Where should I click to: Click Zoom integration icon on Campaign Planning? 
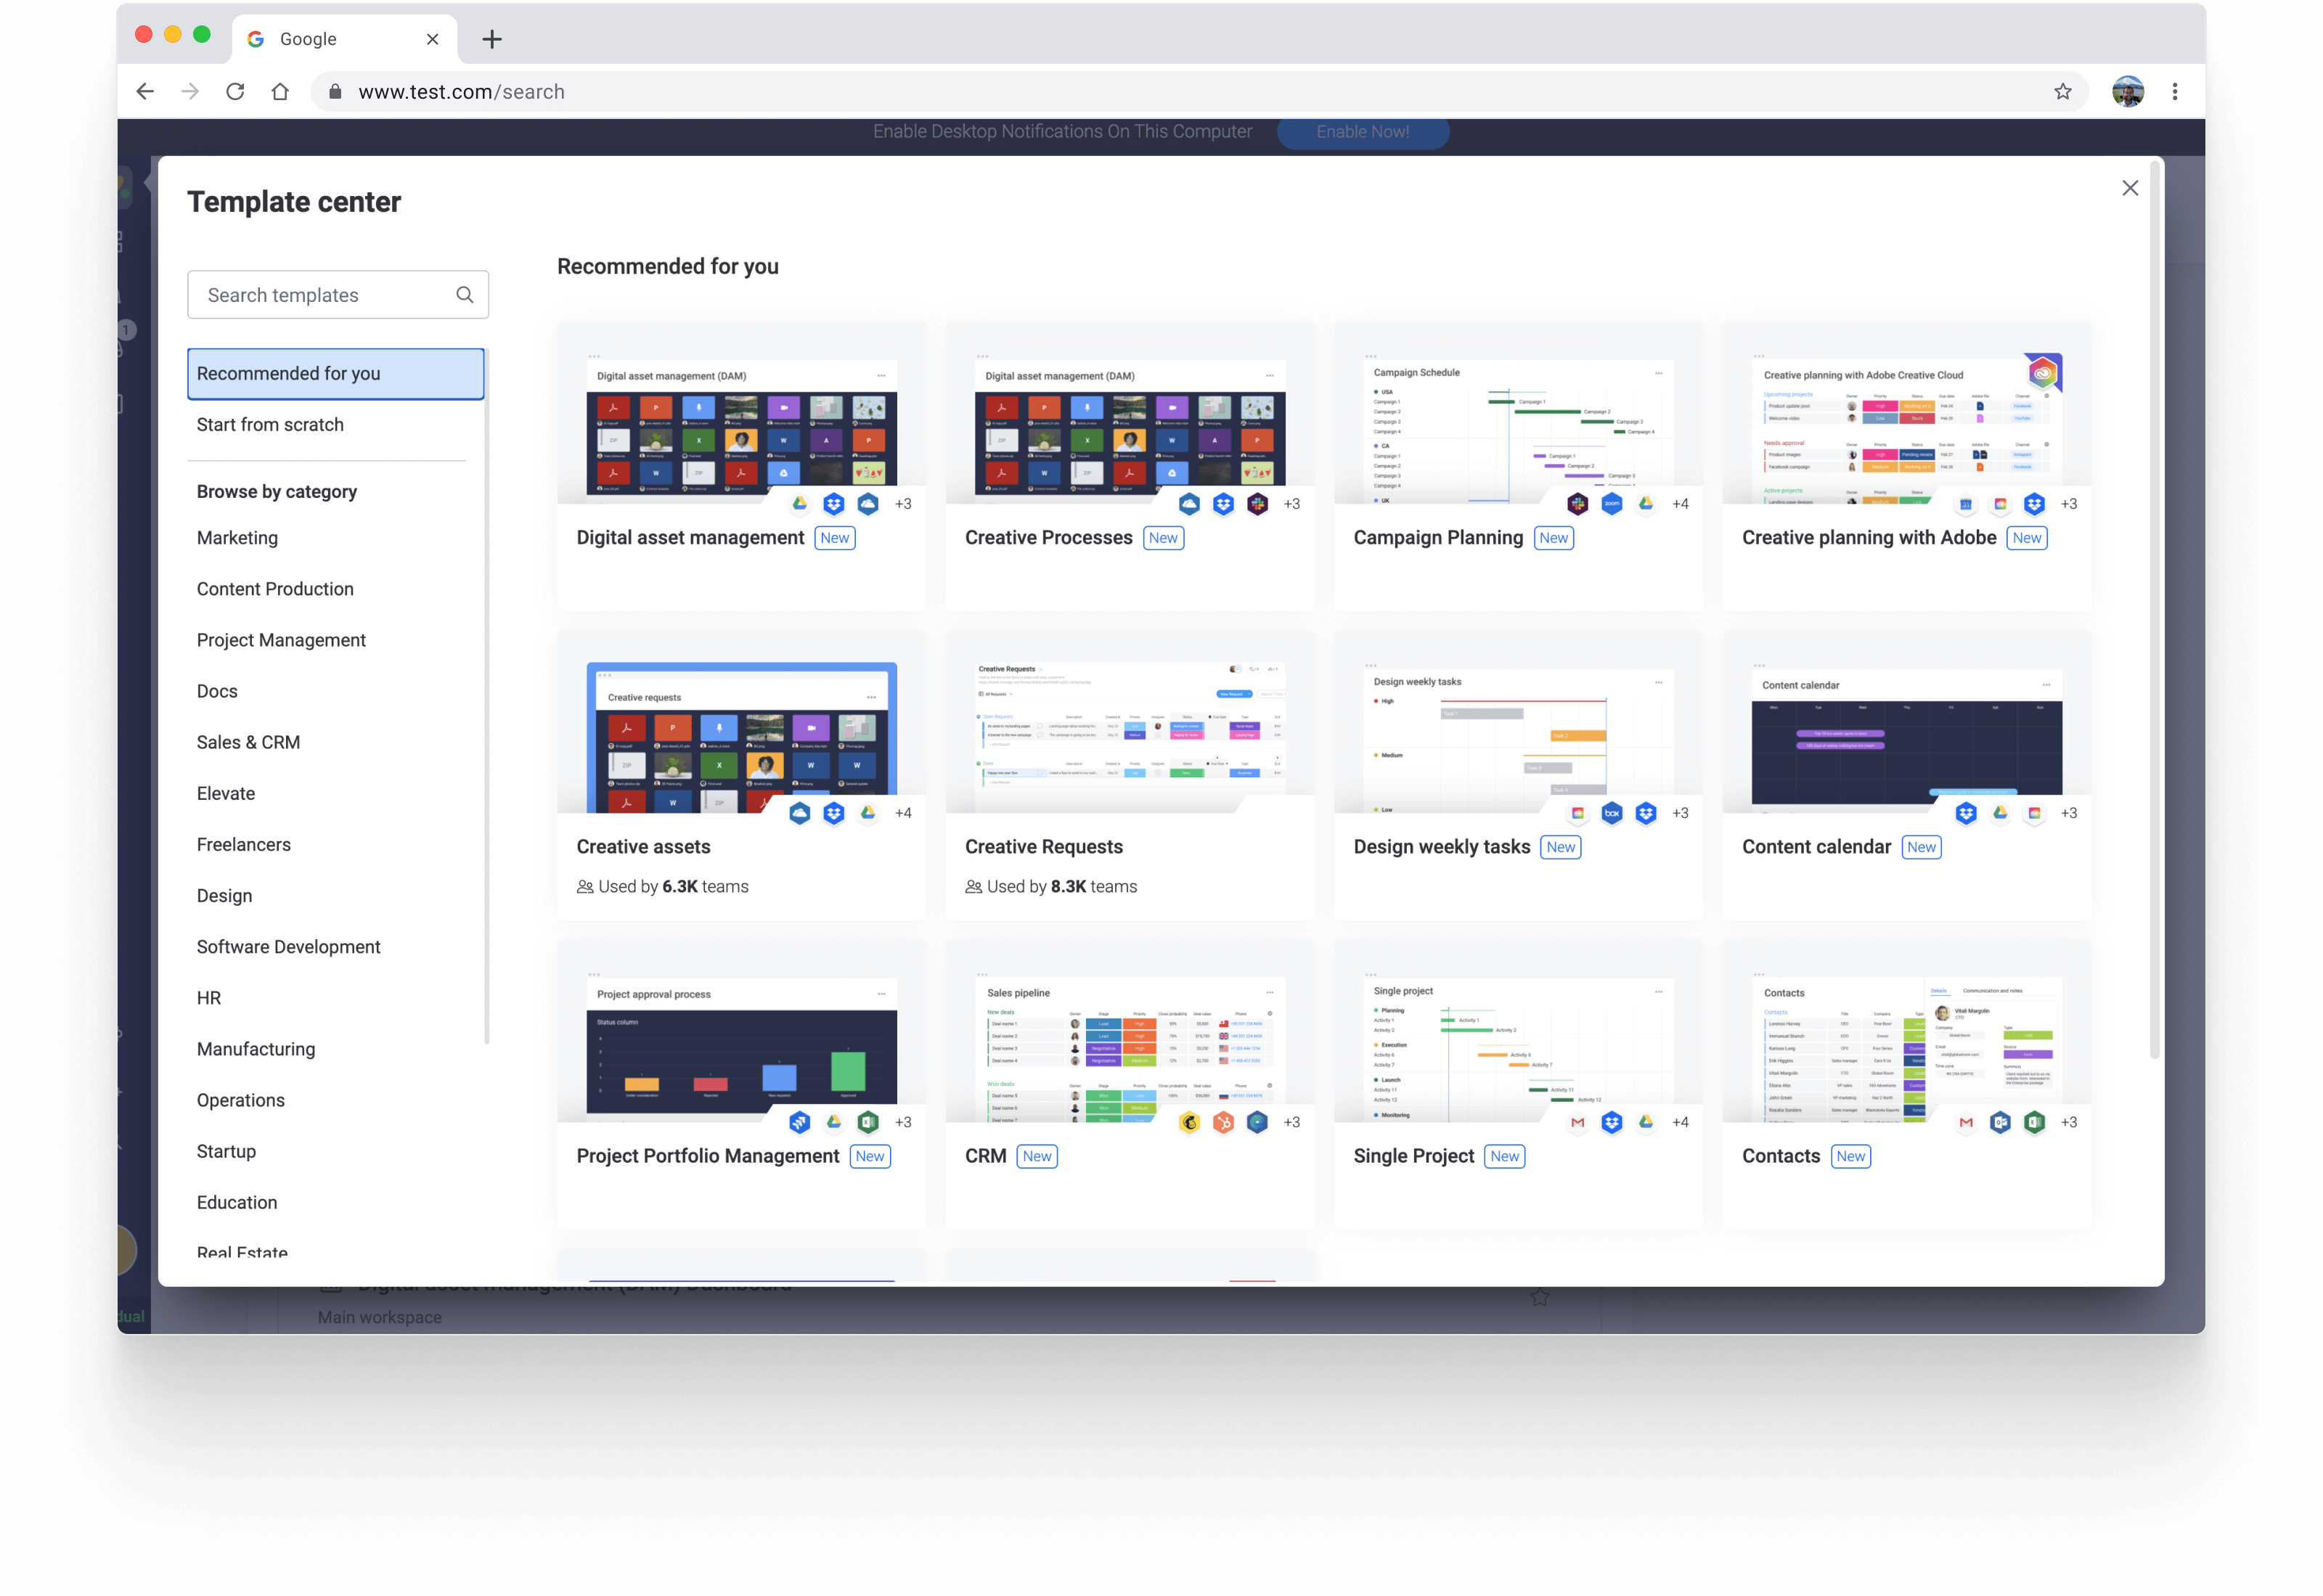[1611, 503]
